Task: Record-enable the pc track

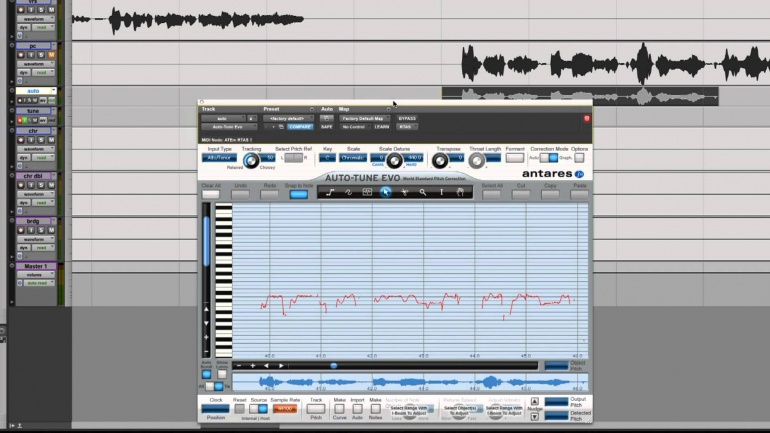Action: click(x=21, y=55)
